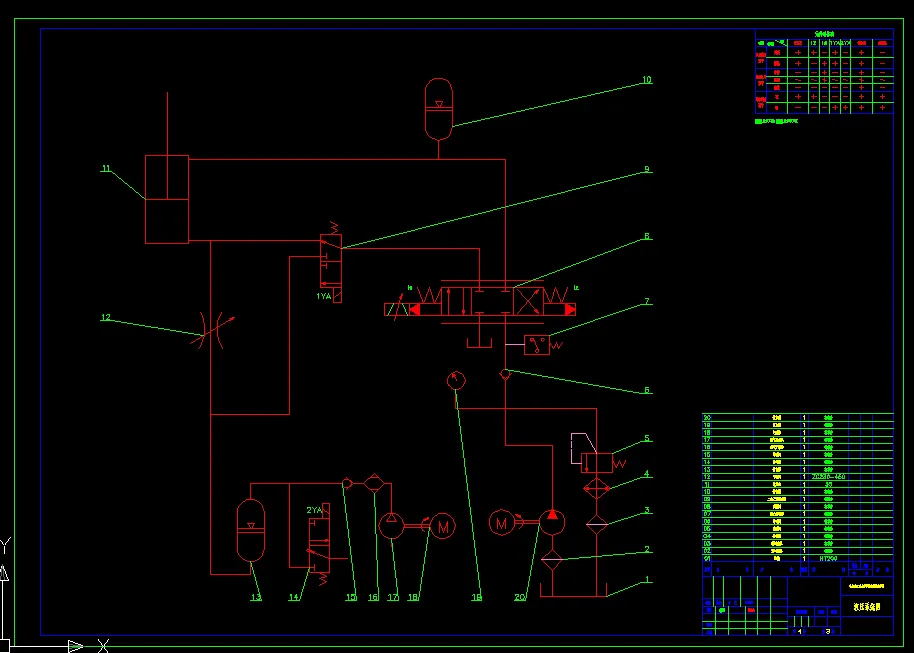Select the check valve symbol with callout 6
The height and width of the screenshot is (653, 914).
[x=505, y=374]
